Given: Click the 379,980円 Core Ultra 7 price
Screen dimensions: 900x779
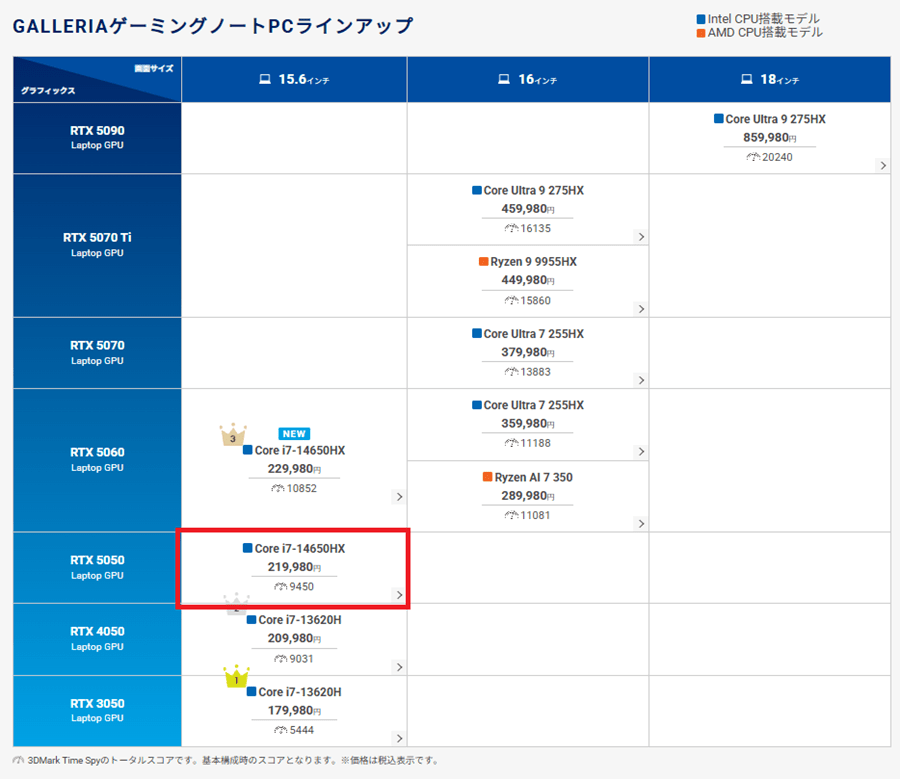Looking at the screenshot, I should [525, 352].
